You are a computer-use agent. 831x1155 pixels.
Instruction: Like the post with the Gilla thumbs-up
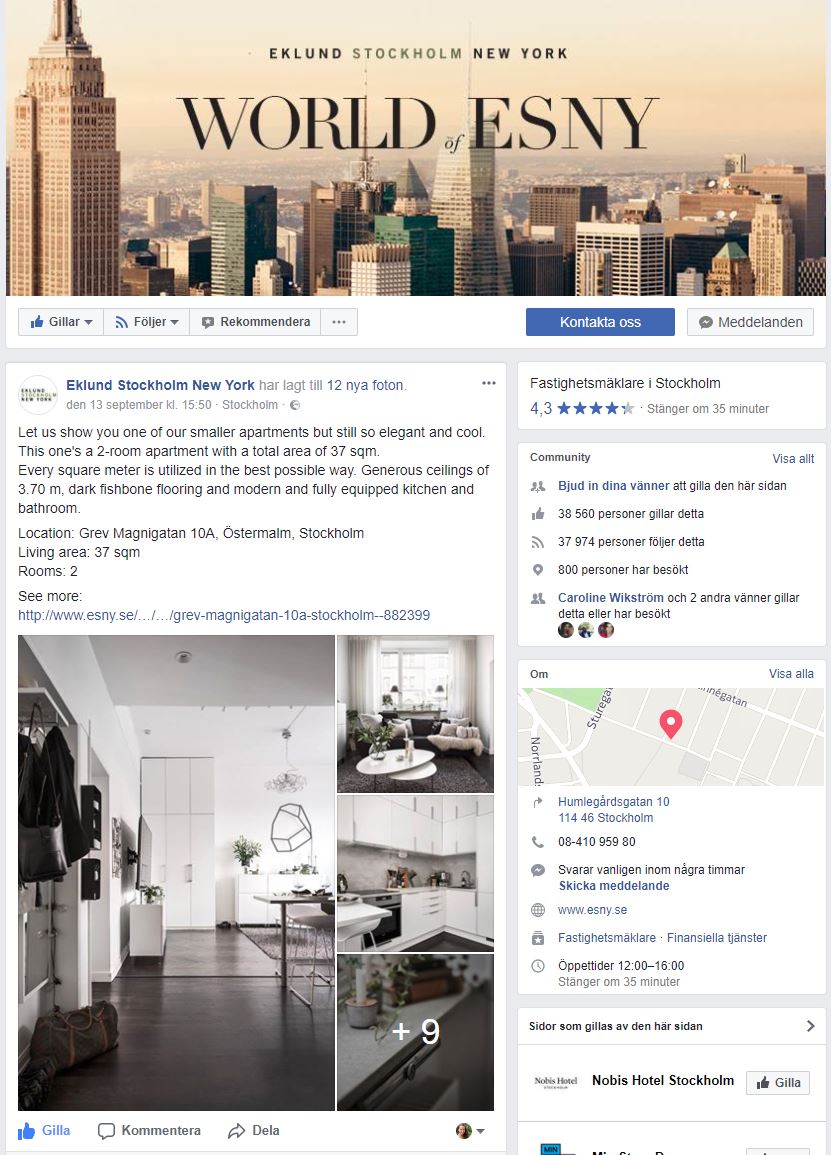[44, 1131]
